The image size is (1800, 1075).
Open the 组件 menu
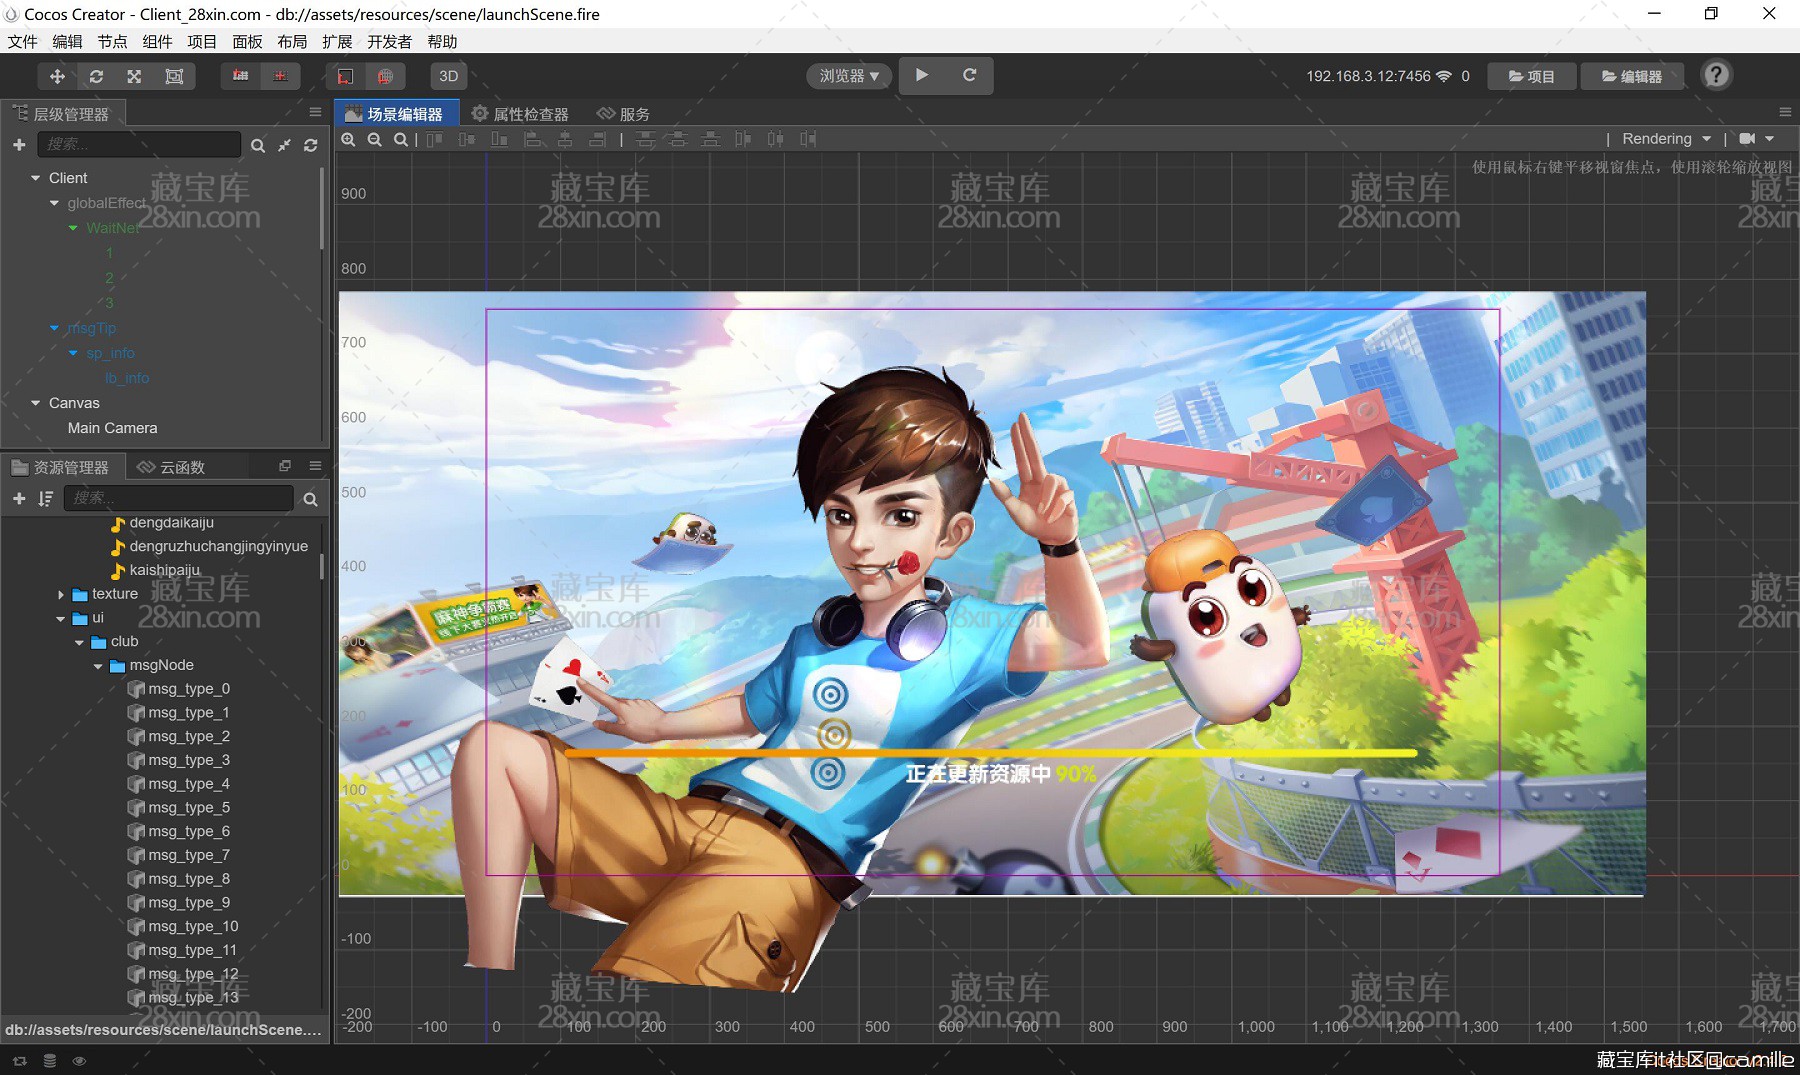[157, 42]
